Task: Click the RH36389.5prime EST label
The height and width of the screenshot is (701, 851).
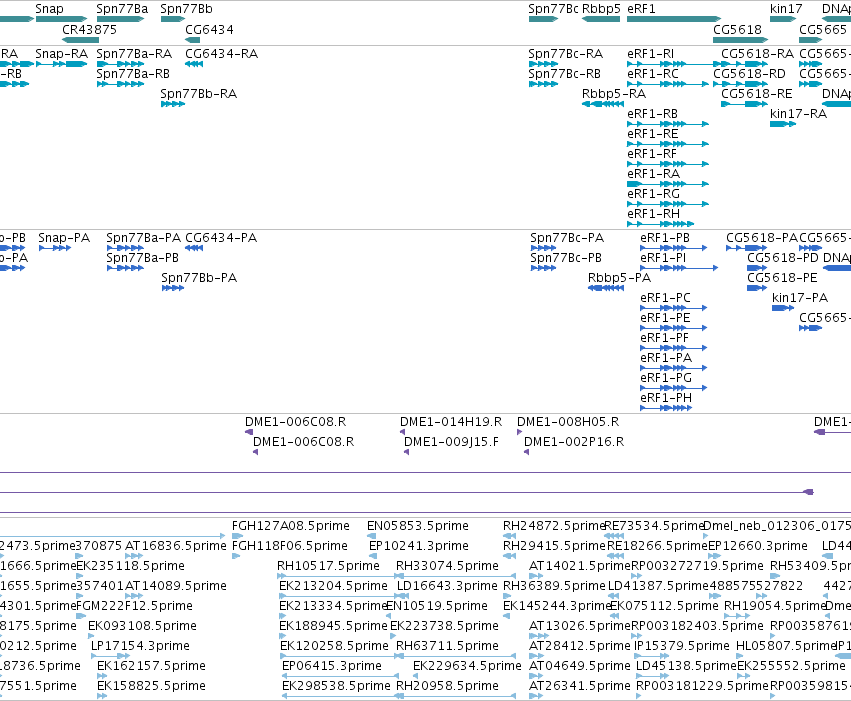Action: [x=554, y=587]
